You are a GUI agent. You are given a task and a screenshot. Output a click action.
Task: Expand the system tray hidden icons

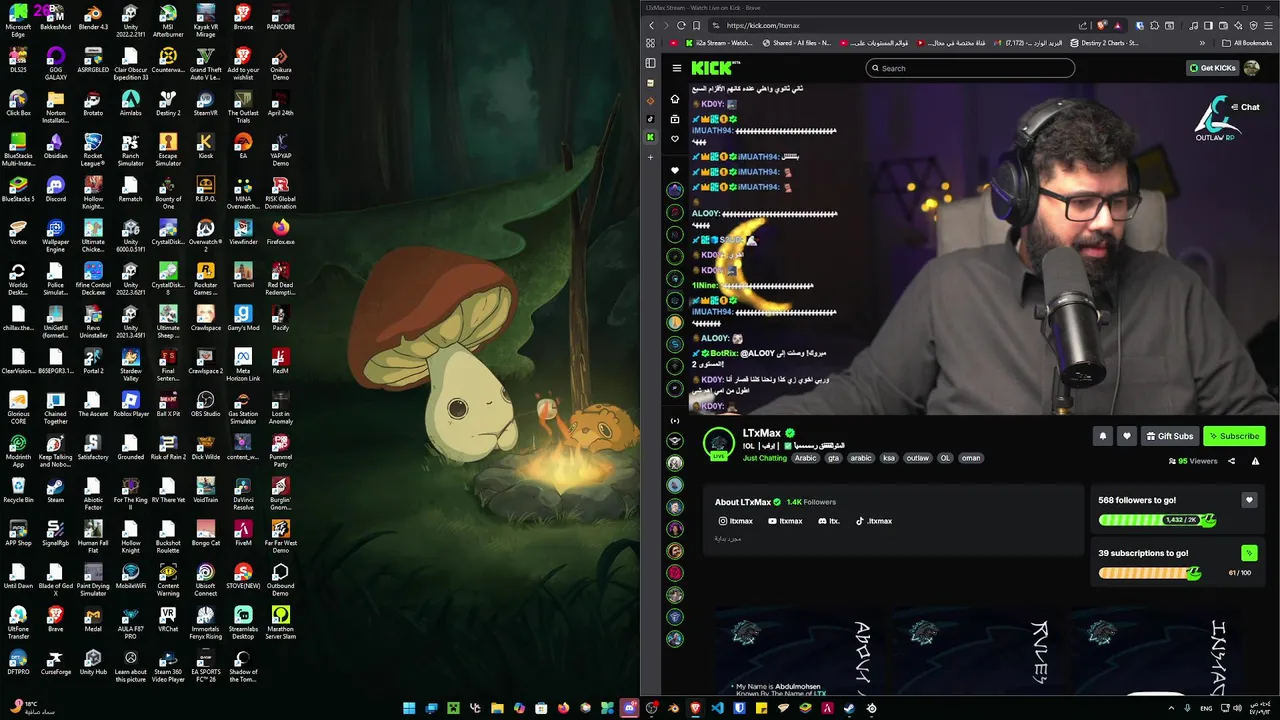click(x=1172, y=708)
